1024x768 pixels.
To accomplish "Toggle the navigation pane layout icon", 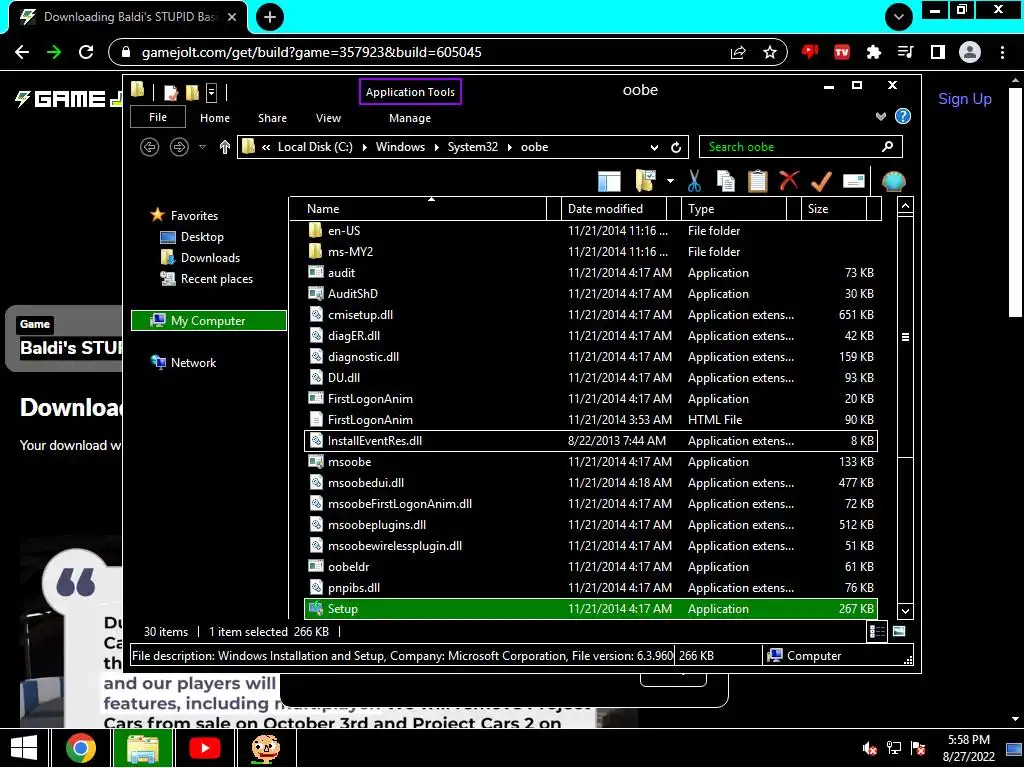I will pyautogui.click(x=609, y=181).
